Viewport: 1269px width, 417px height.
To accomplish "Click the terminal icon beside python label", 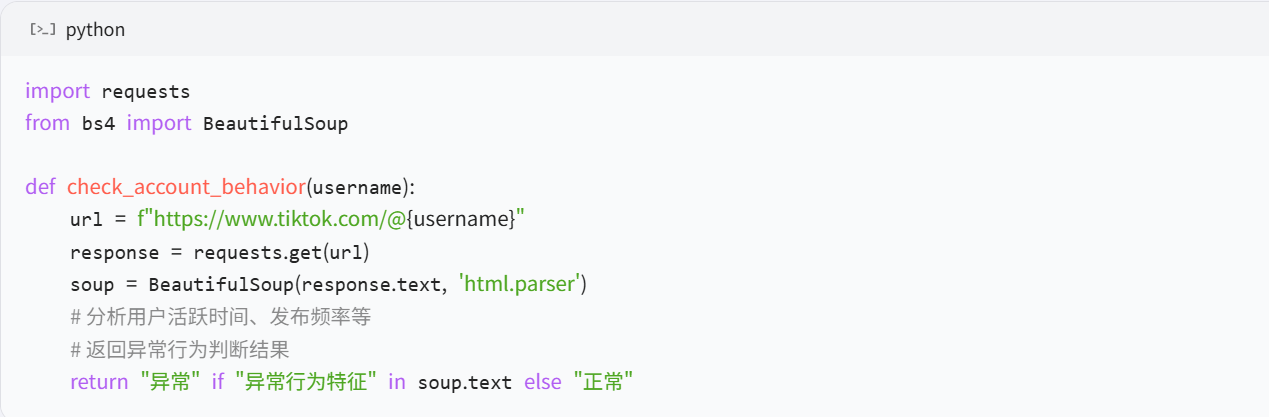I will [x=42, y=30].
